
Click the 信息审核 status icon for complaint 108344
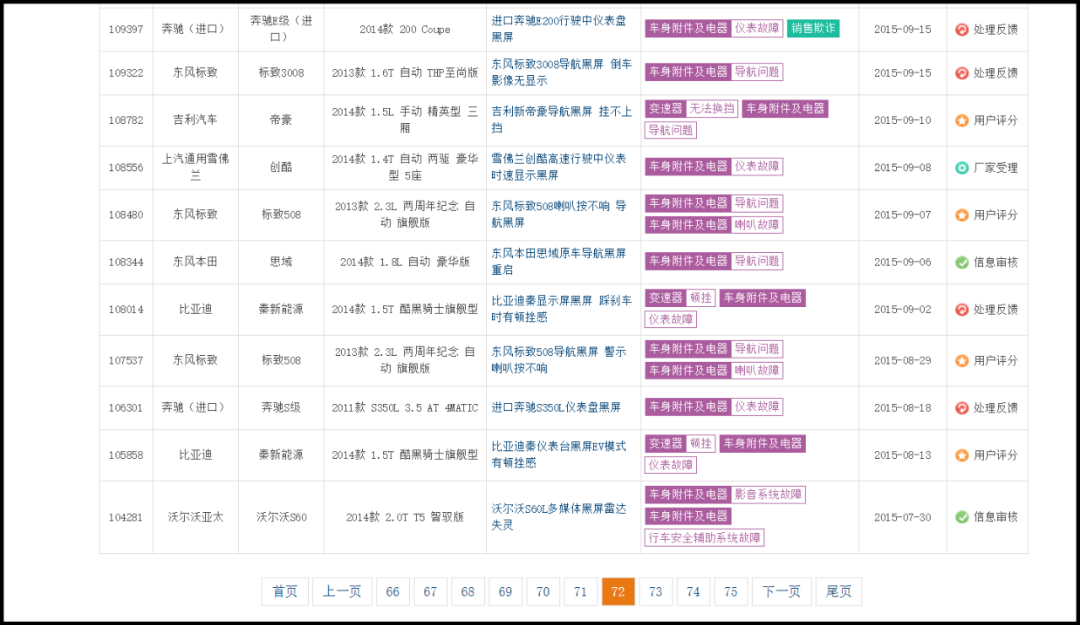pos(962,262)
